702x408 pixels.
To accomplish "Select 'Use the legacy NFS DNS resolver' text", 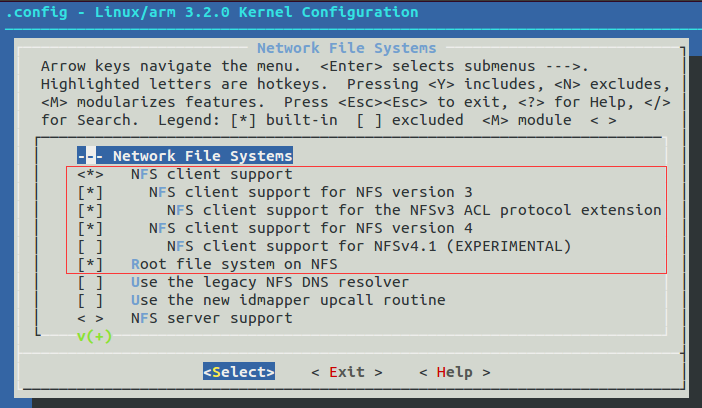I will click(270, 283).
